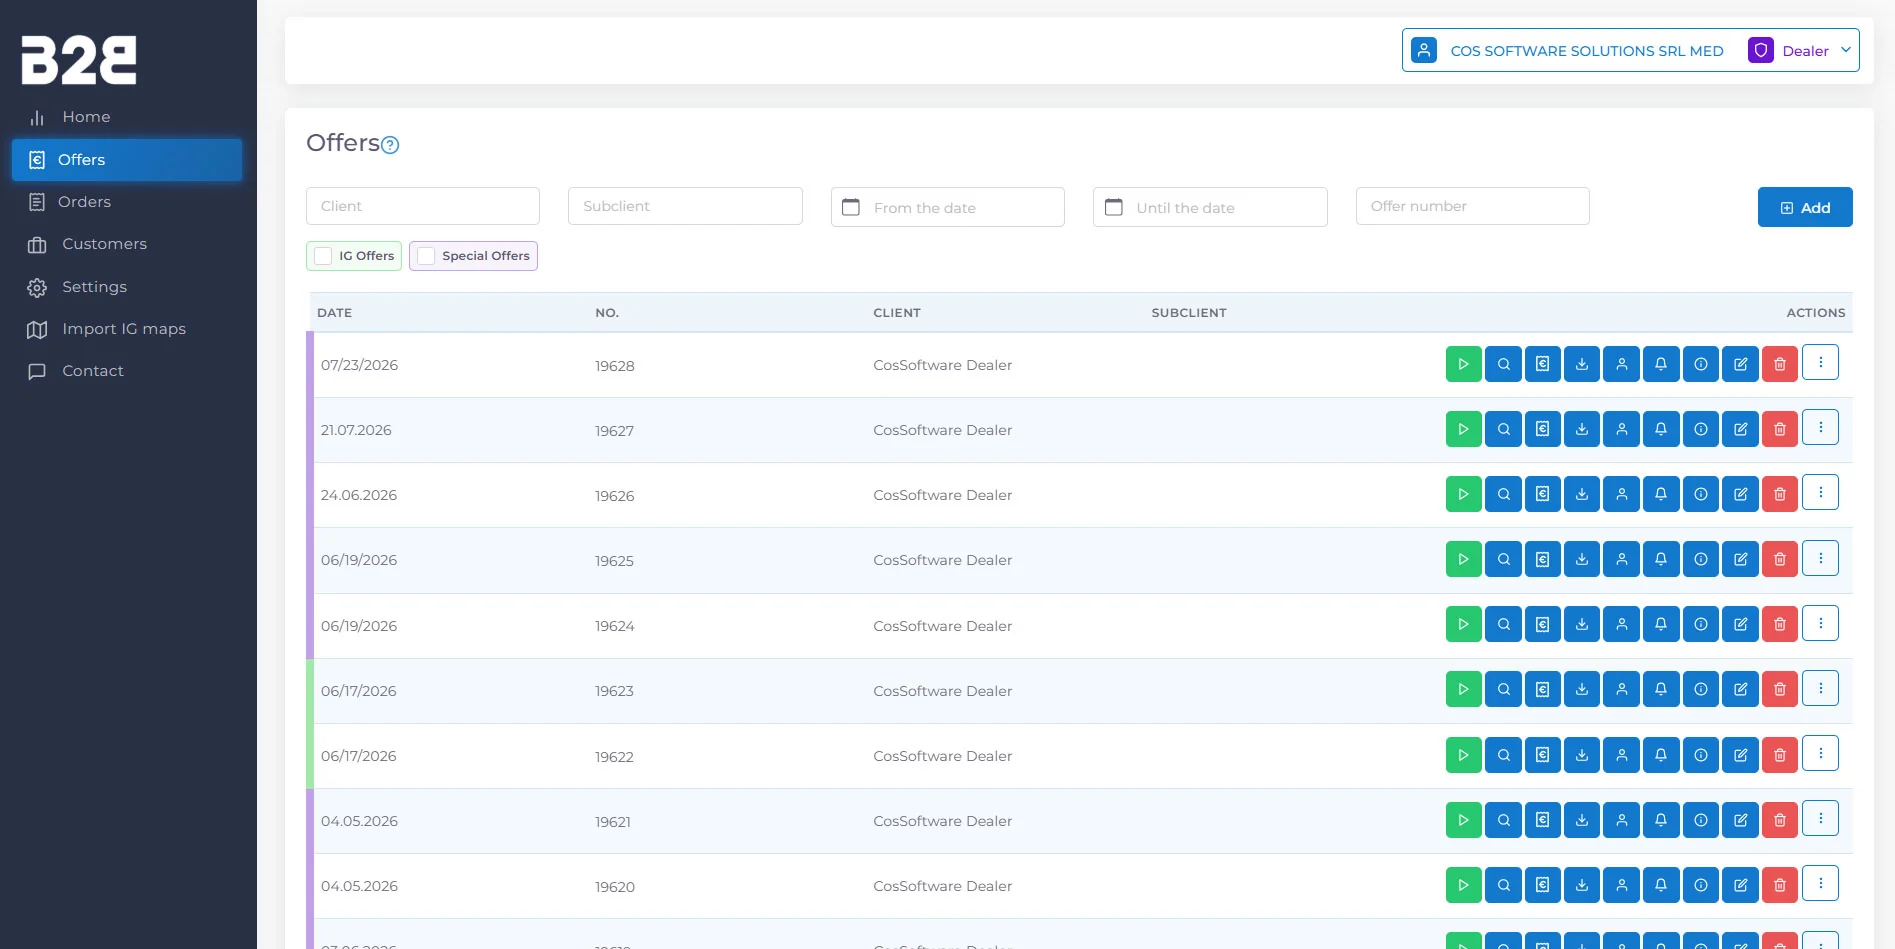Image resolution: width=1895 pixels, height=949 pixels.
Task: Open help icon next to Offers title
Action: pyautogui.click(x=391, y=145)
